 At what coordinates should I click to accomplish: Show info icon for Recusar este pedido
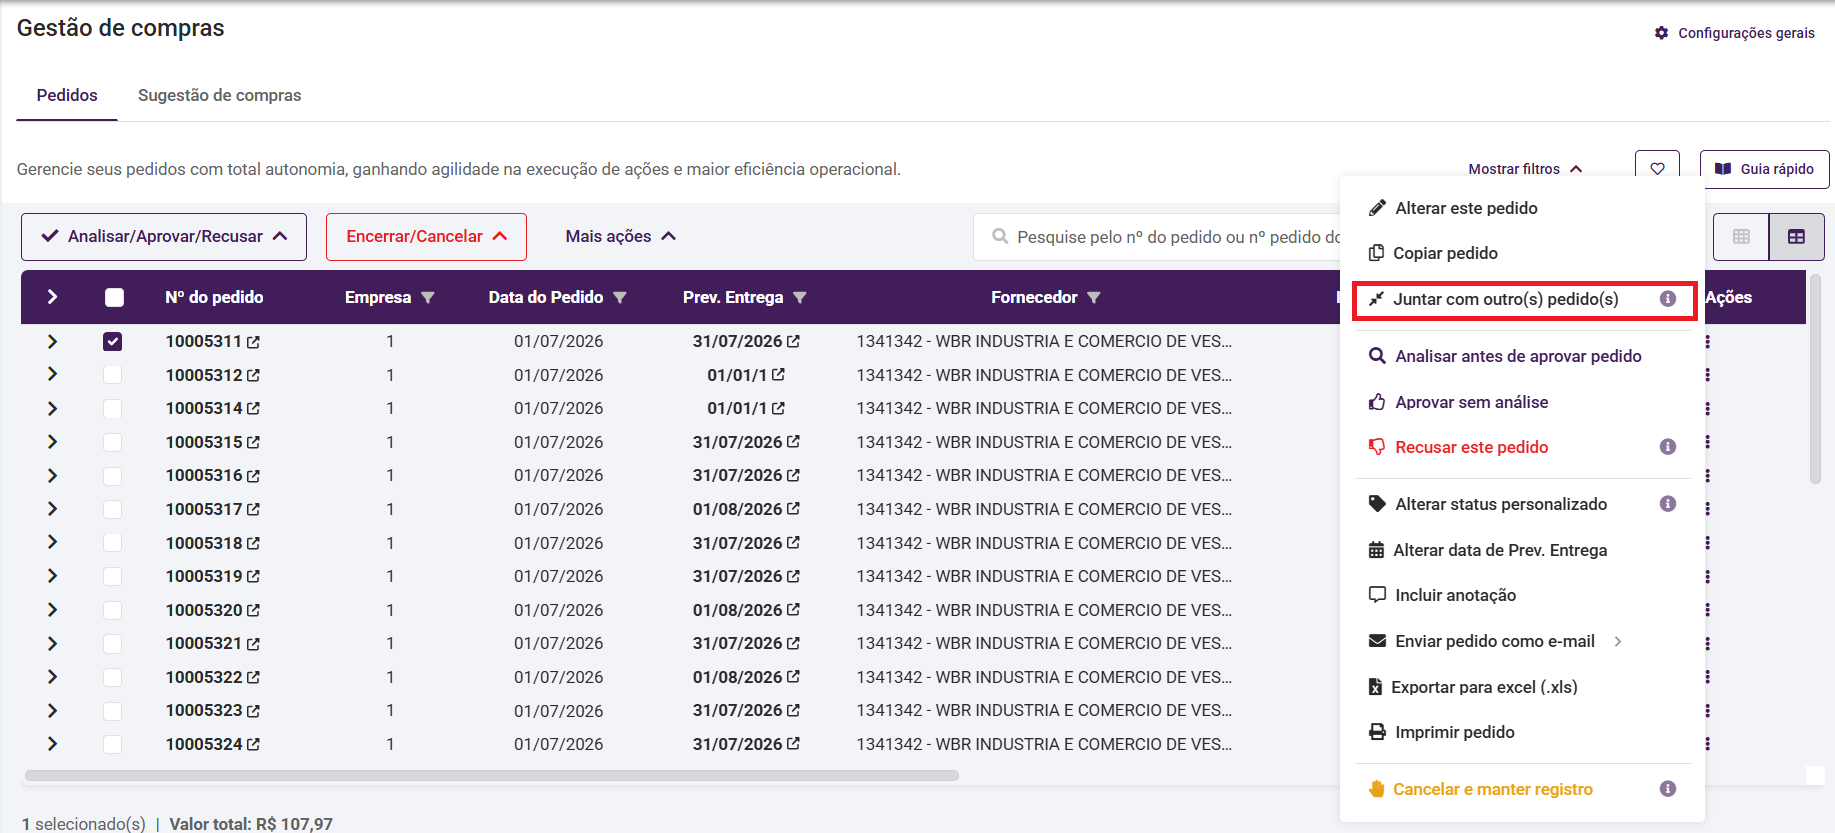click(1668, 447)
